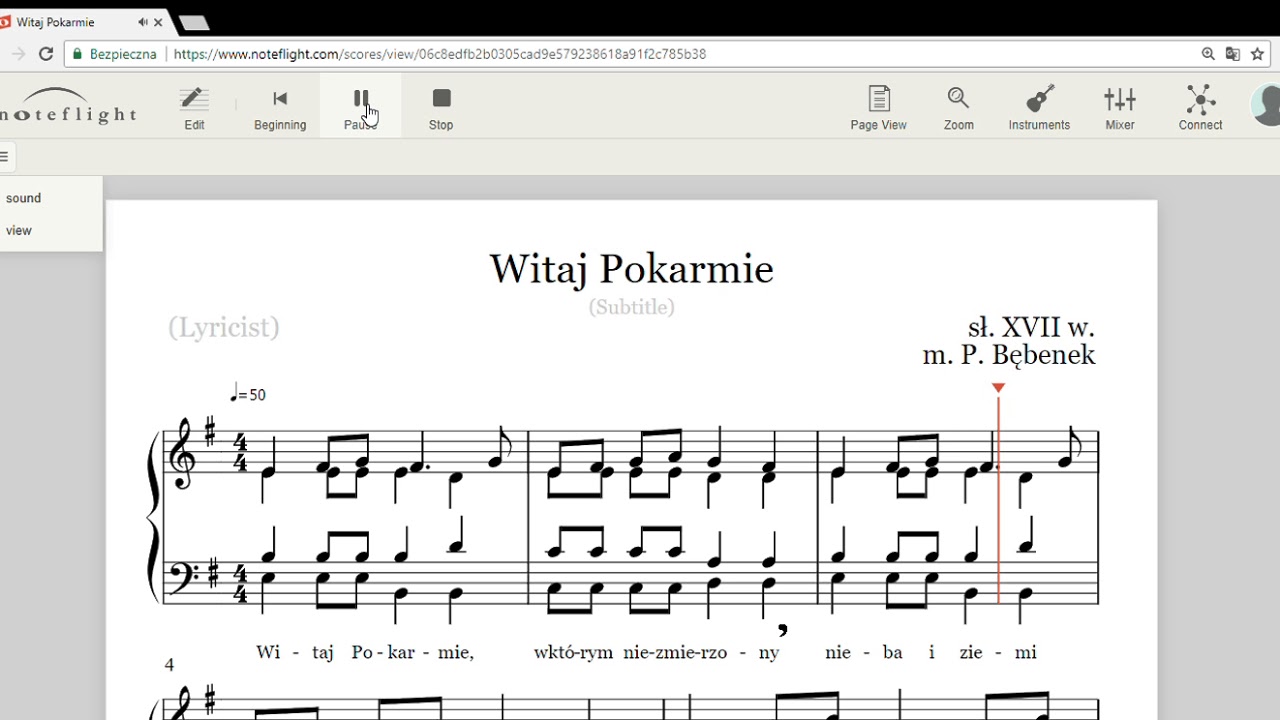Open the Connect panel

[1200, 108]
